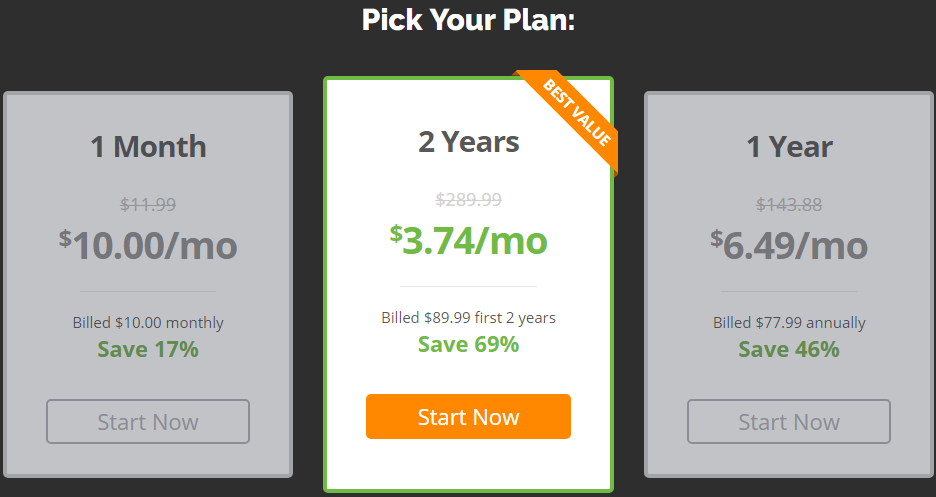Click the Save 46% label
Screen dimensions: 936x497
pyautogui.click(x=789, y=349)
